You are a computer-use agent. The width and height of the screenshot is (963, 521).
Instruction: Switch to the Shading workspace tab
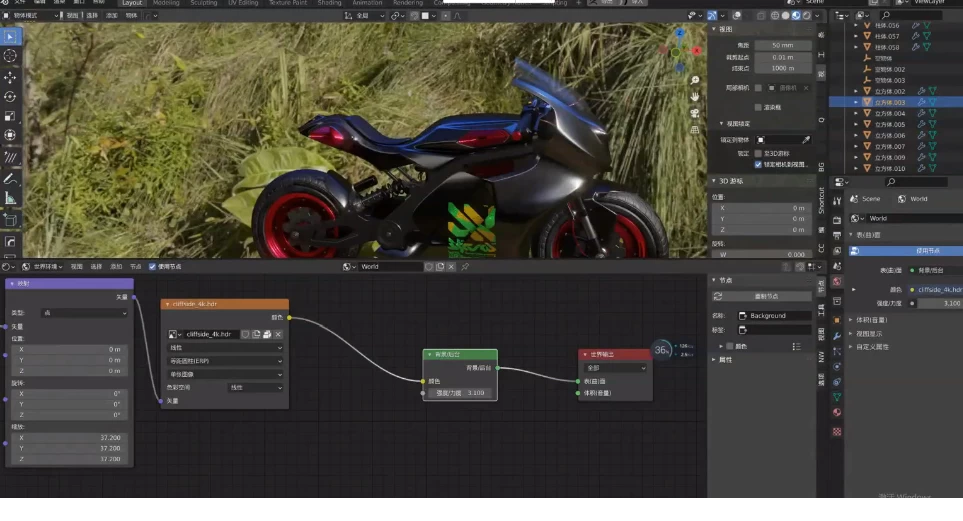[329, 3]
